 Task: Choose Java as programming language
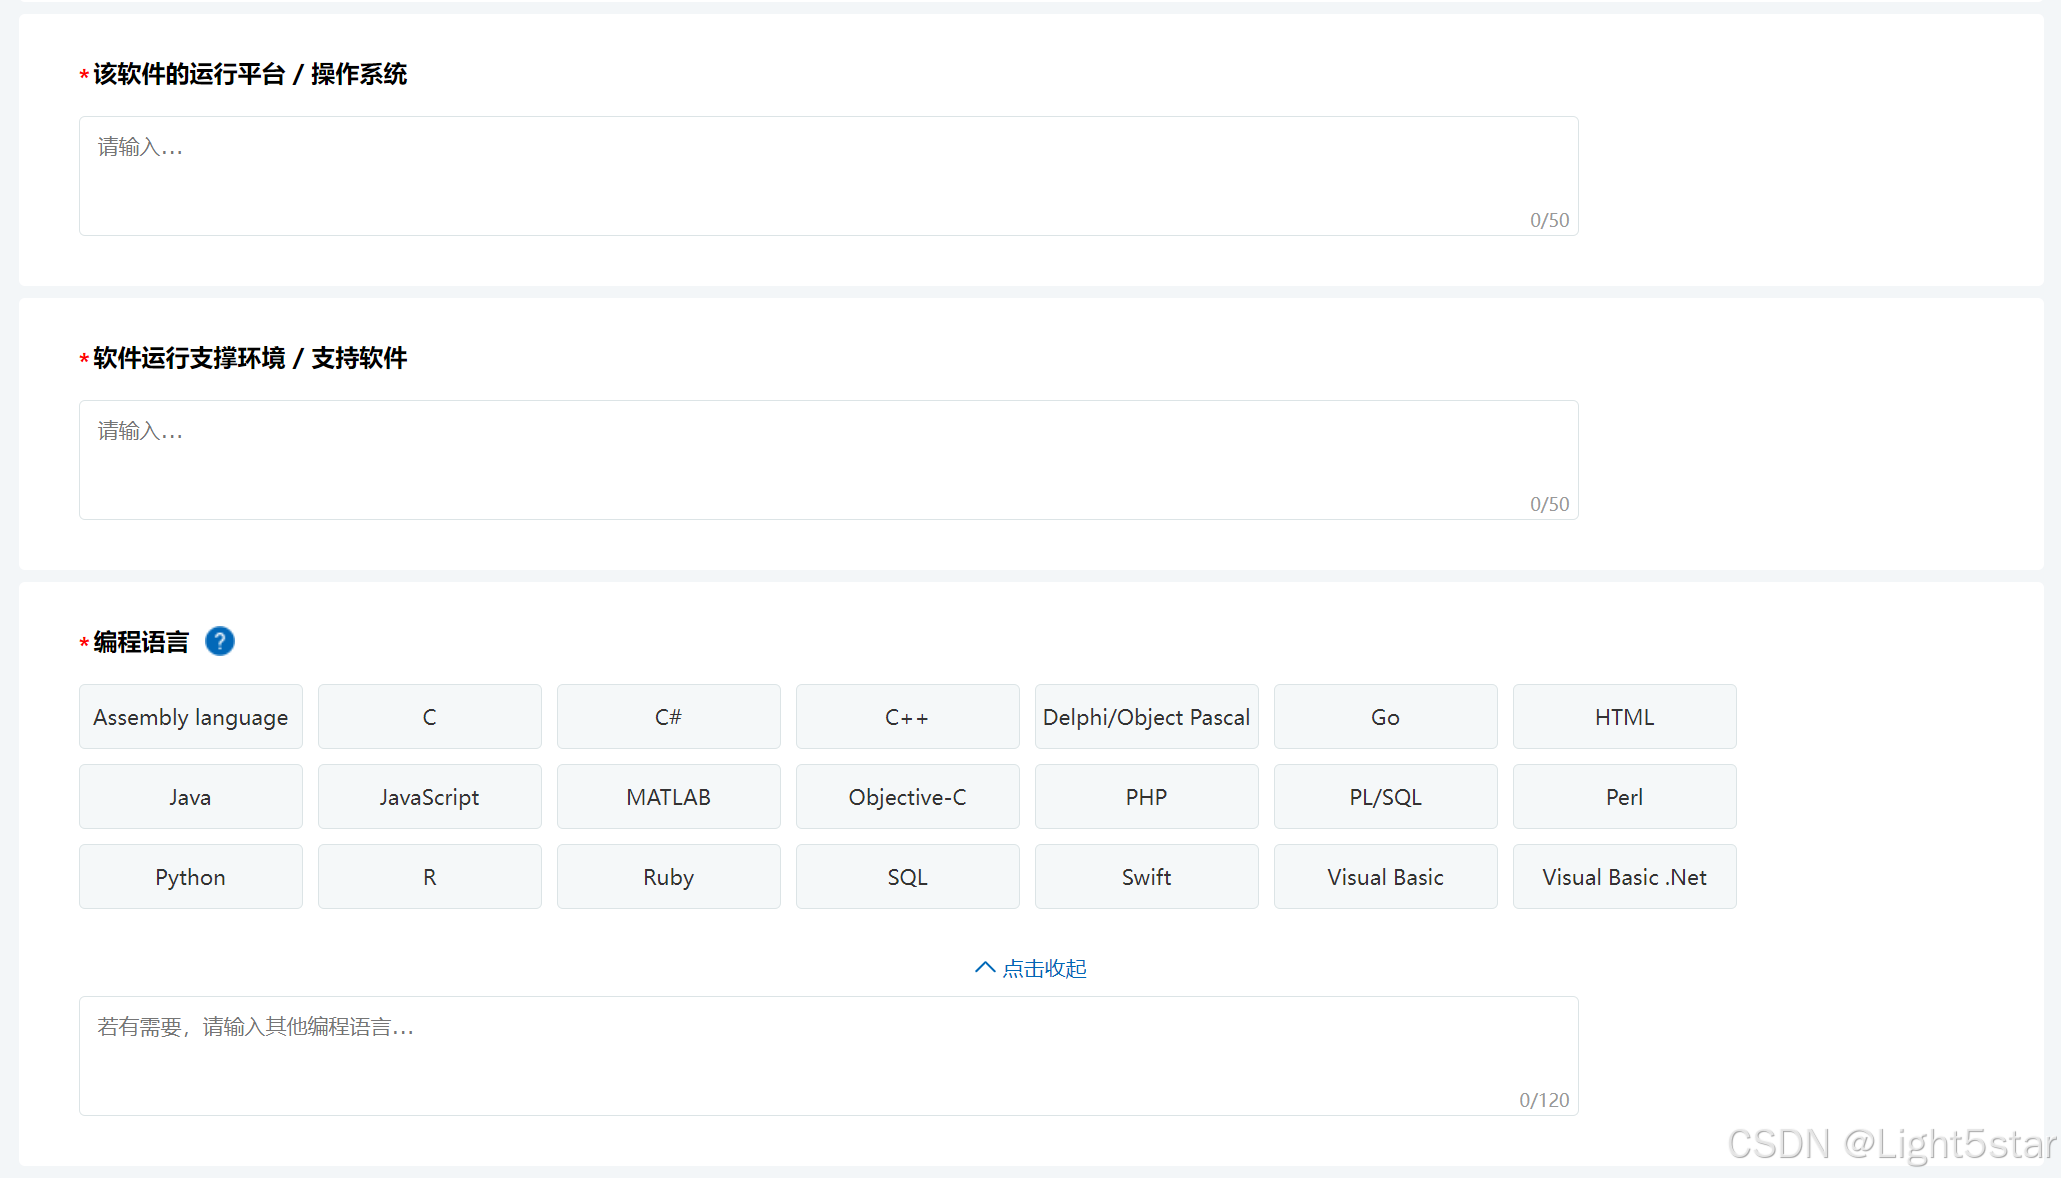click(190, 797)
